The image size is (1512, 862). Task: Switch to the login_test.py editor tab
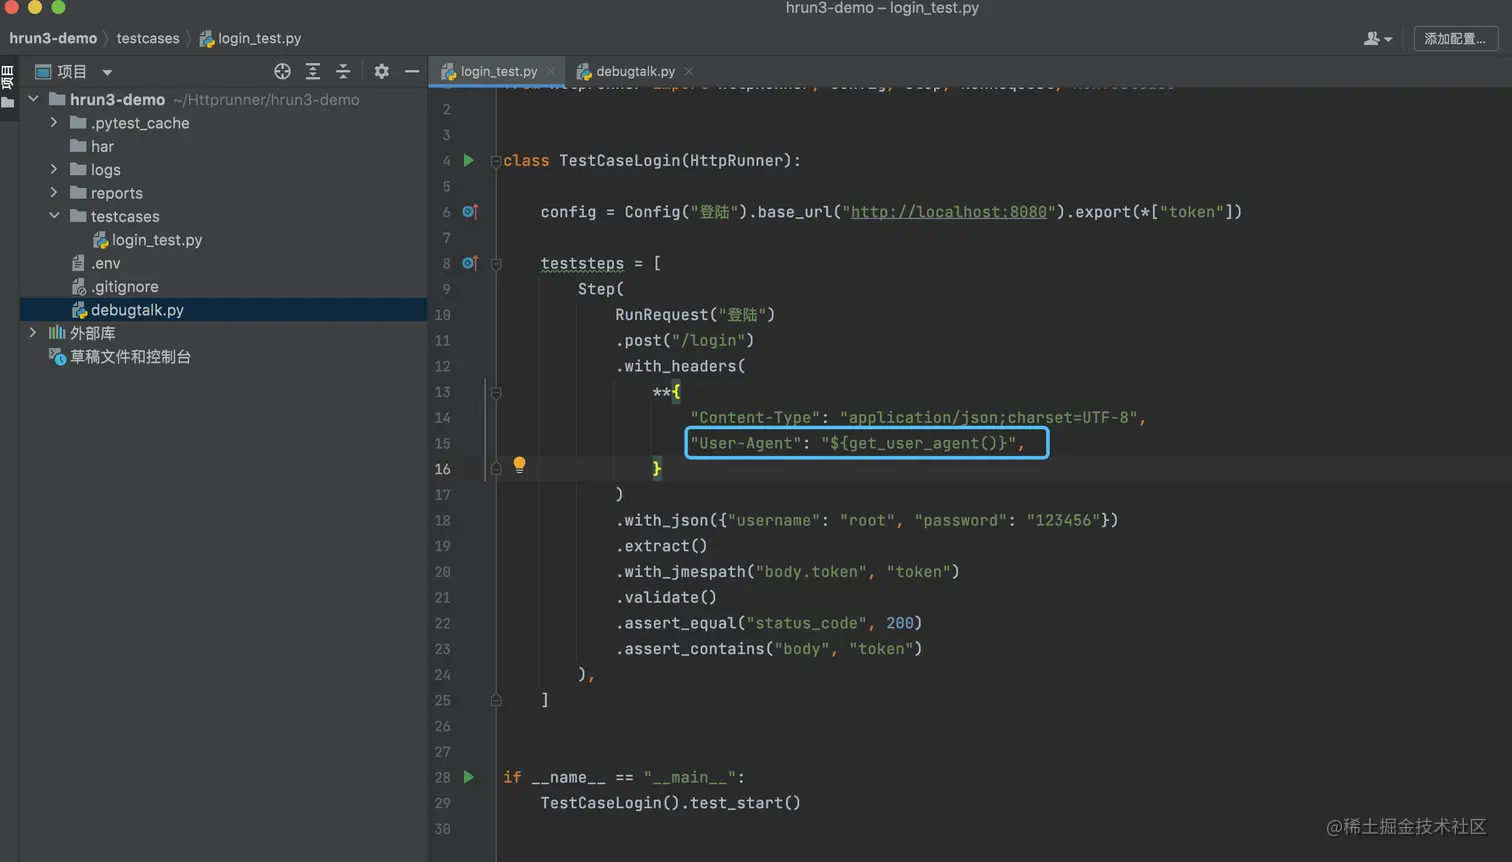coord(497,71)
